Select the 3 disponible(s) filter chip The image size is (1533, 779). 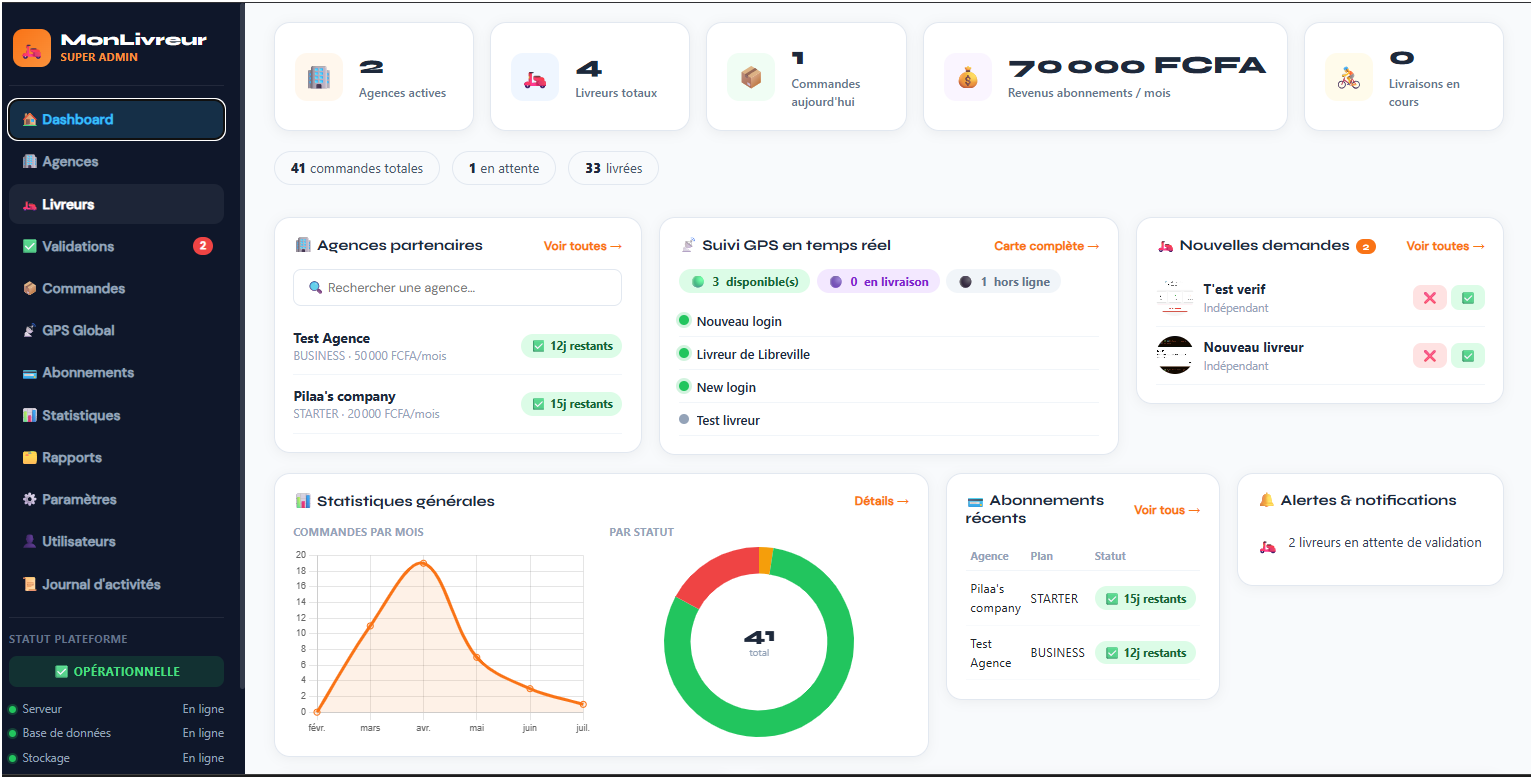(x=744, y=282)
